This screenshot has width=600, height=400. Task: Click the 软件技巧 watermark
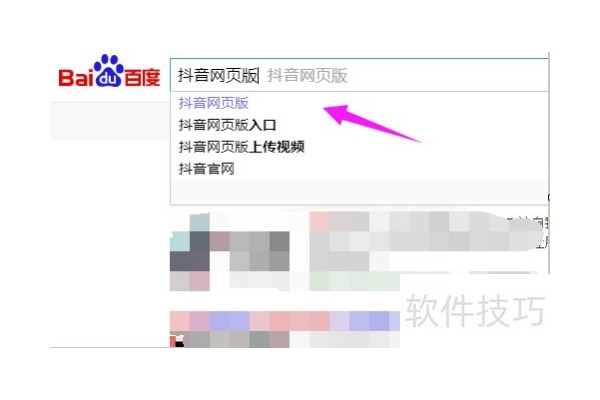pos(475,310)
